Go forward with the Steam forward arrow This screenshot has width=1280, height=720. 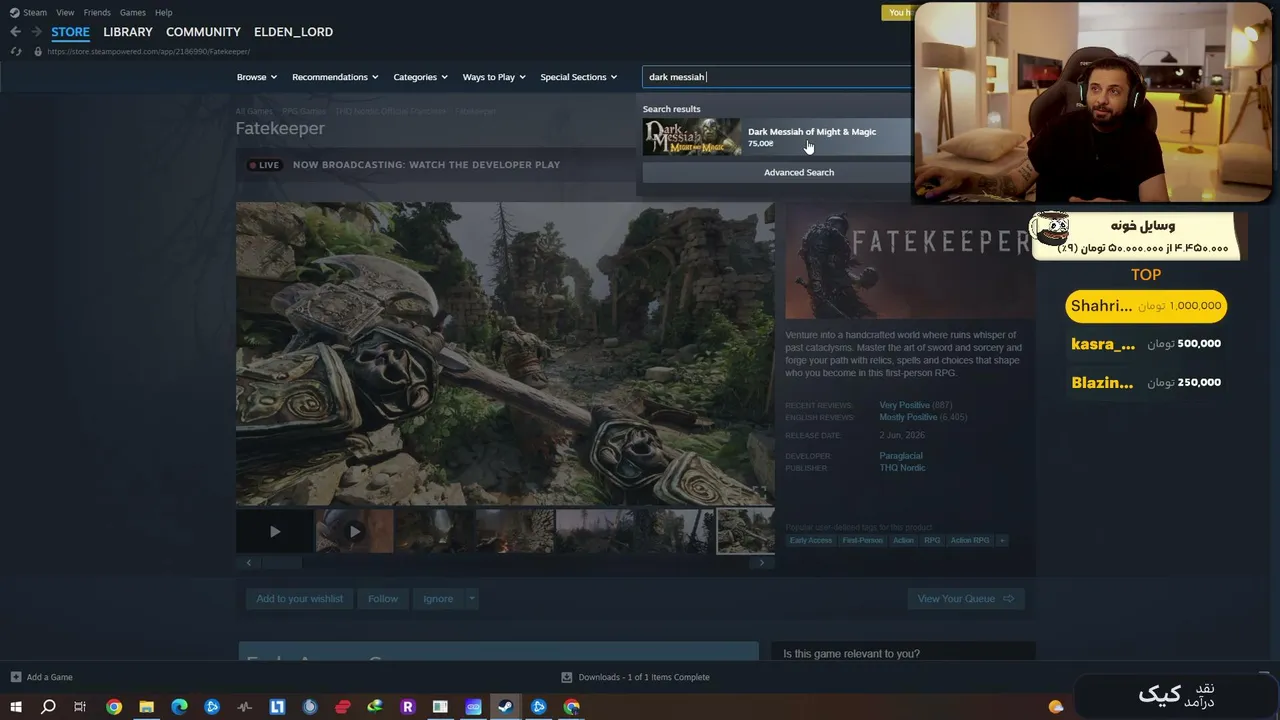37,32
